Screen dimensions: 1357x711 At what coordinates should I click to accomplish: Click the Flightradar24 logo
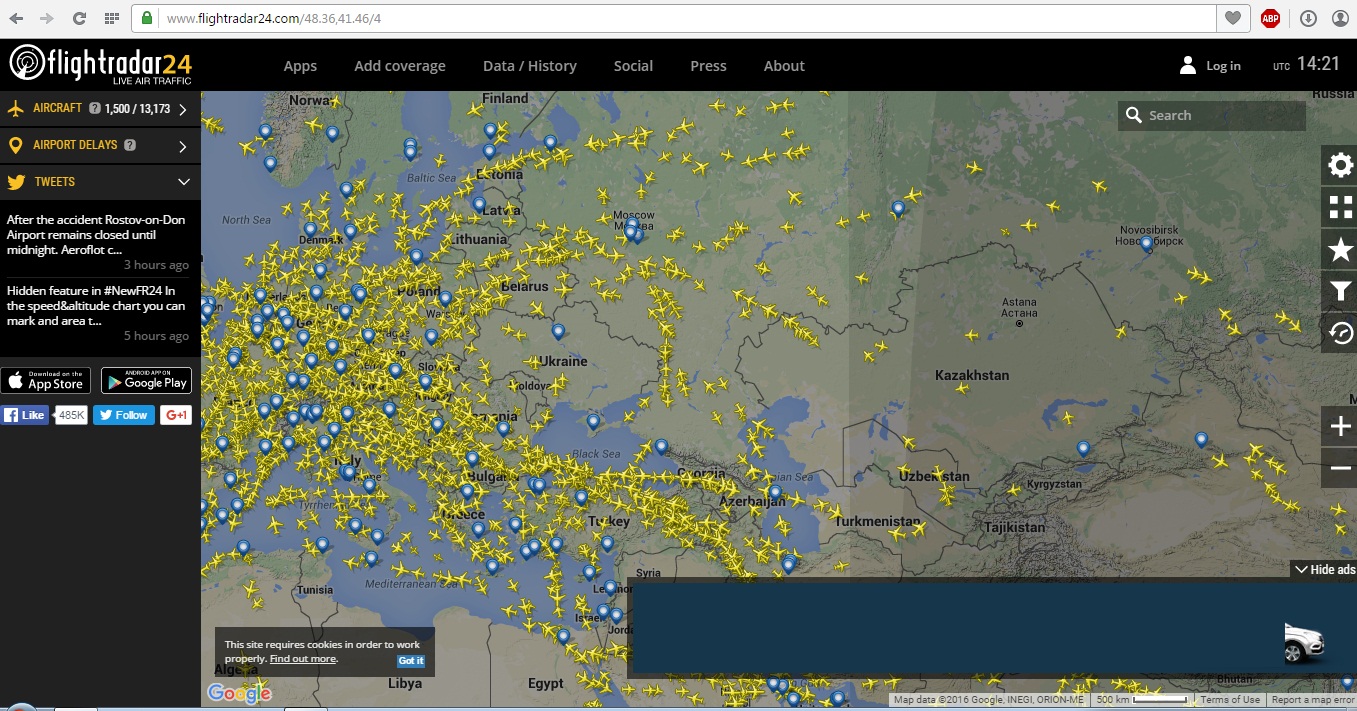point(100,64)
